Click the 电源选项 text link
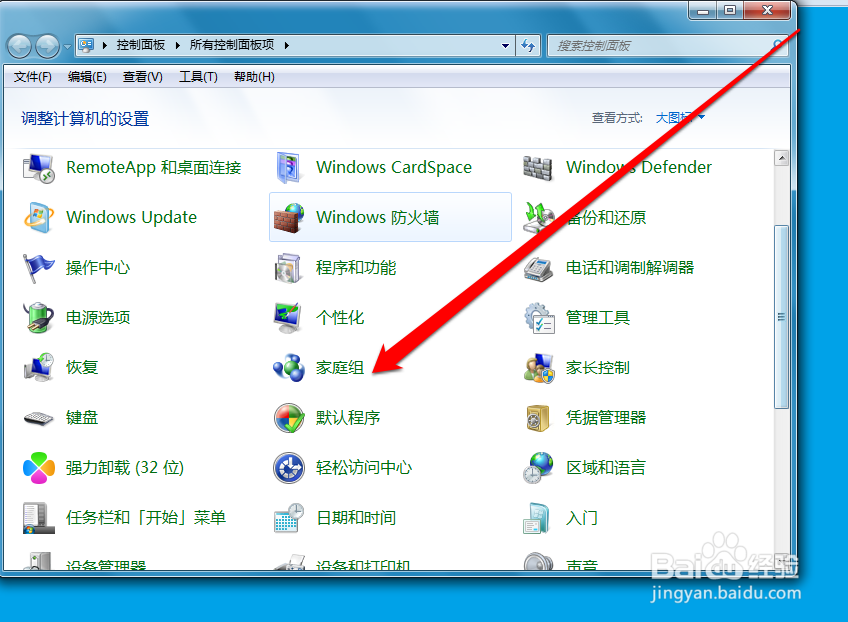 [x=98, y=317]
